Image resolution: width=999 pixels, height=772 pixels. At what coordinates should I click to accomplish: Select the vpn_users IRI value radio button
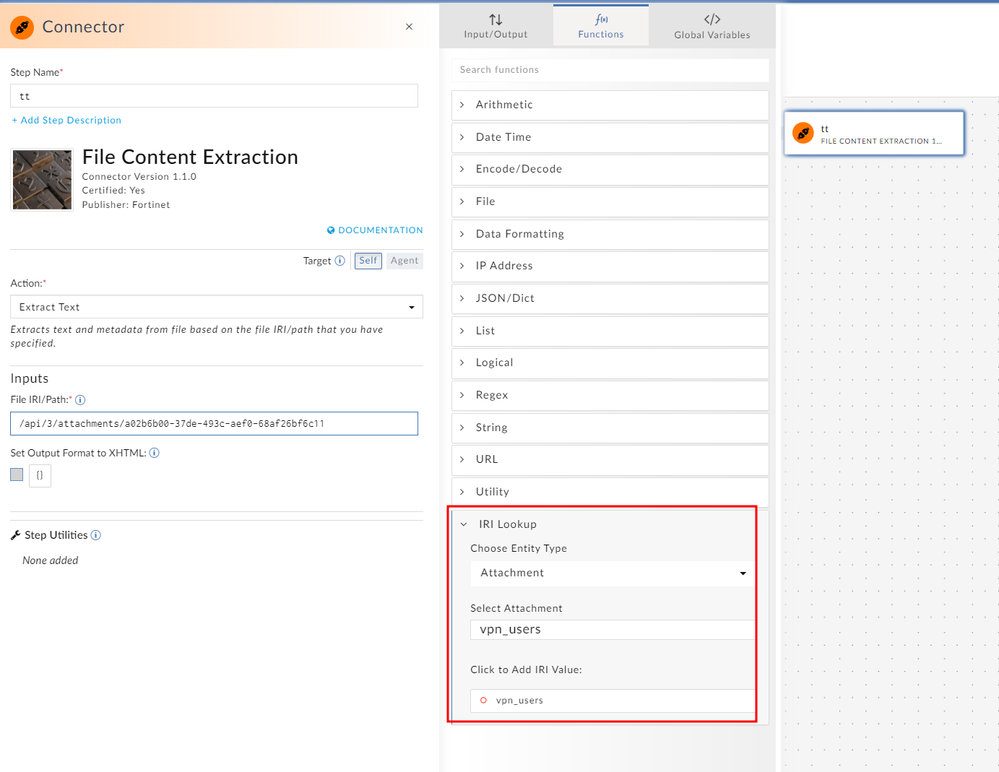click(484, 701)
